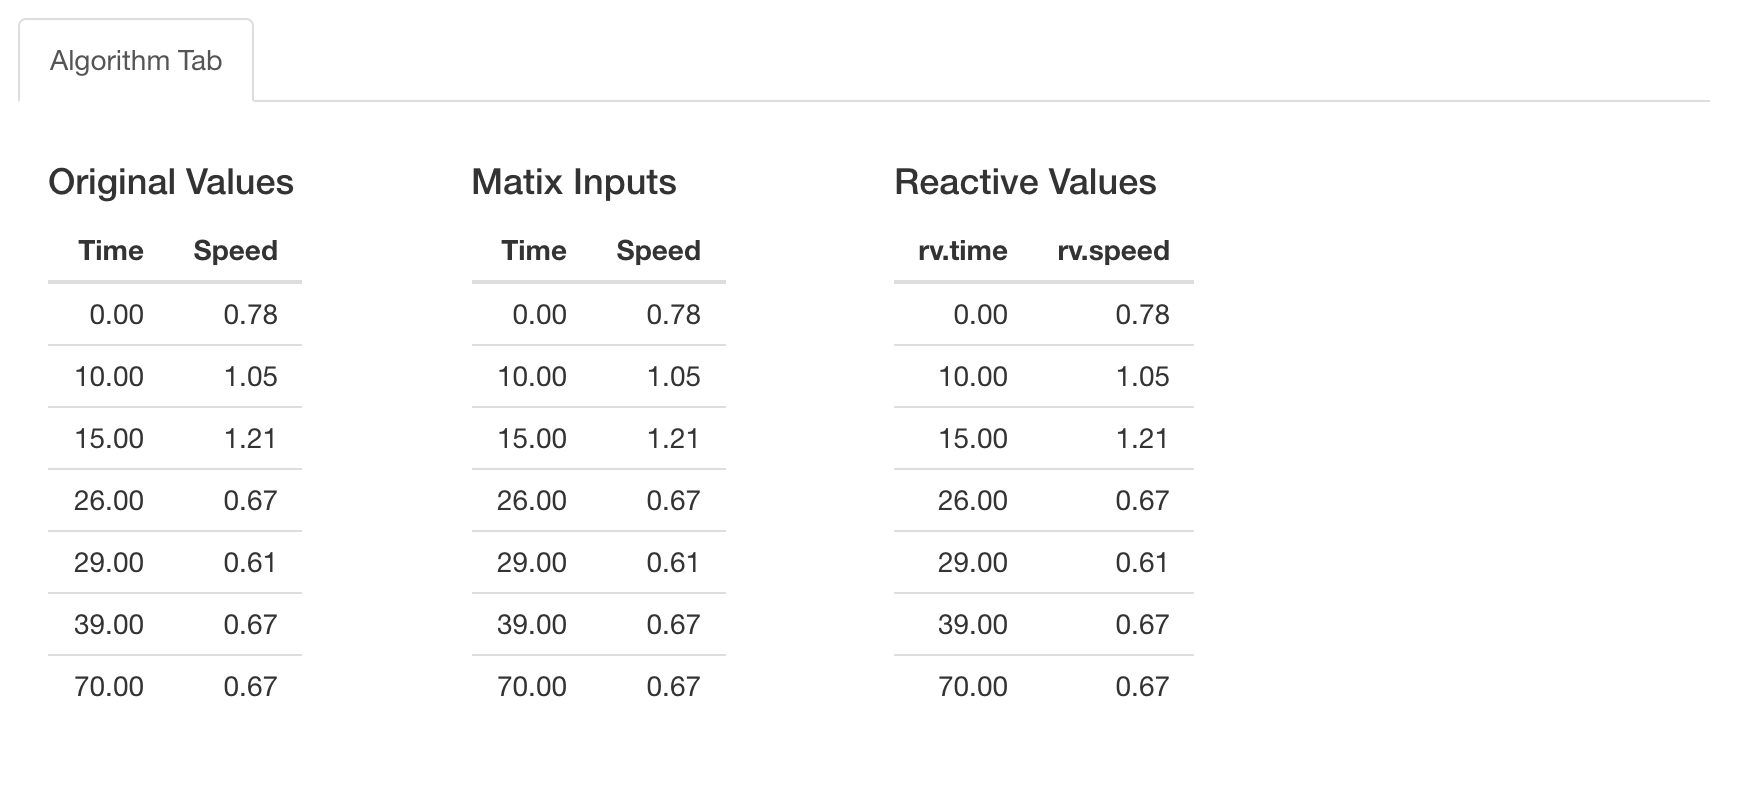The image size is (1744, 802).
Task: Select Speed column header in Original Values
Action: point(235,250)
